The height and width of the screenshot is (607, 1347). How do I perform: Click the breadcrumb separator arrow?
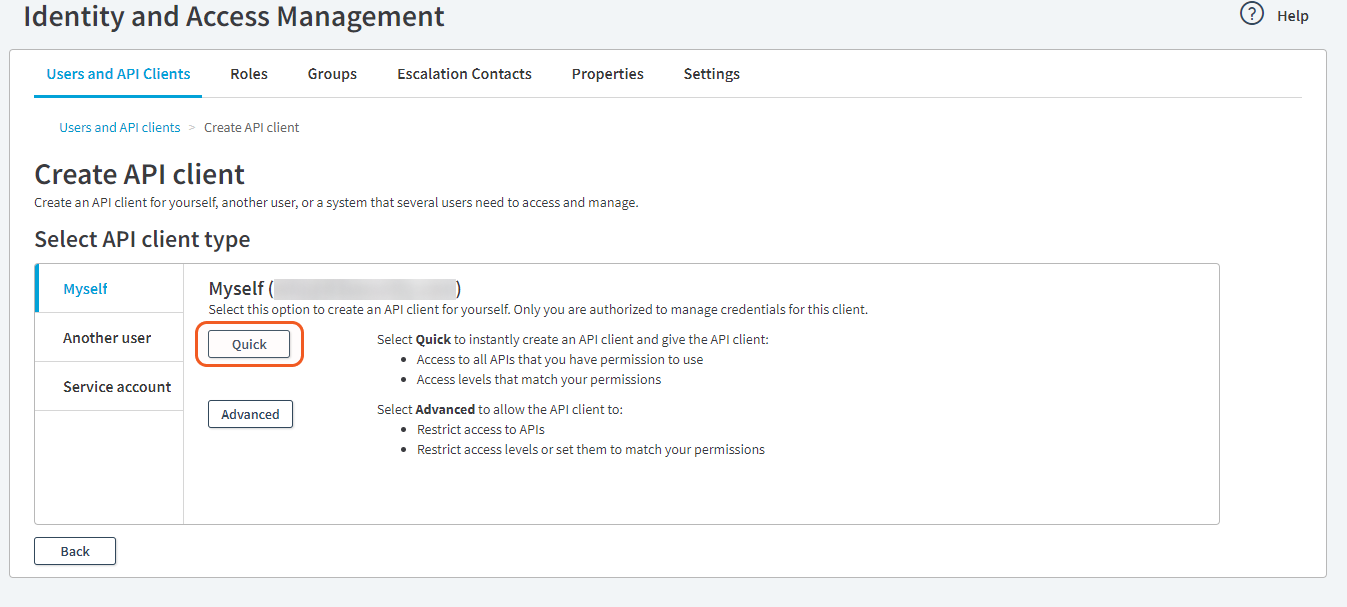(x=192, y=128)
